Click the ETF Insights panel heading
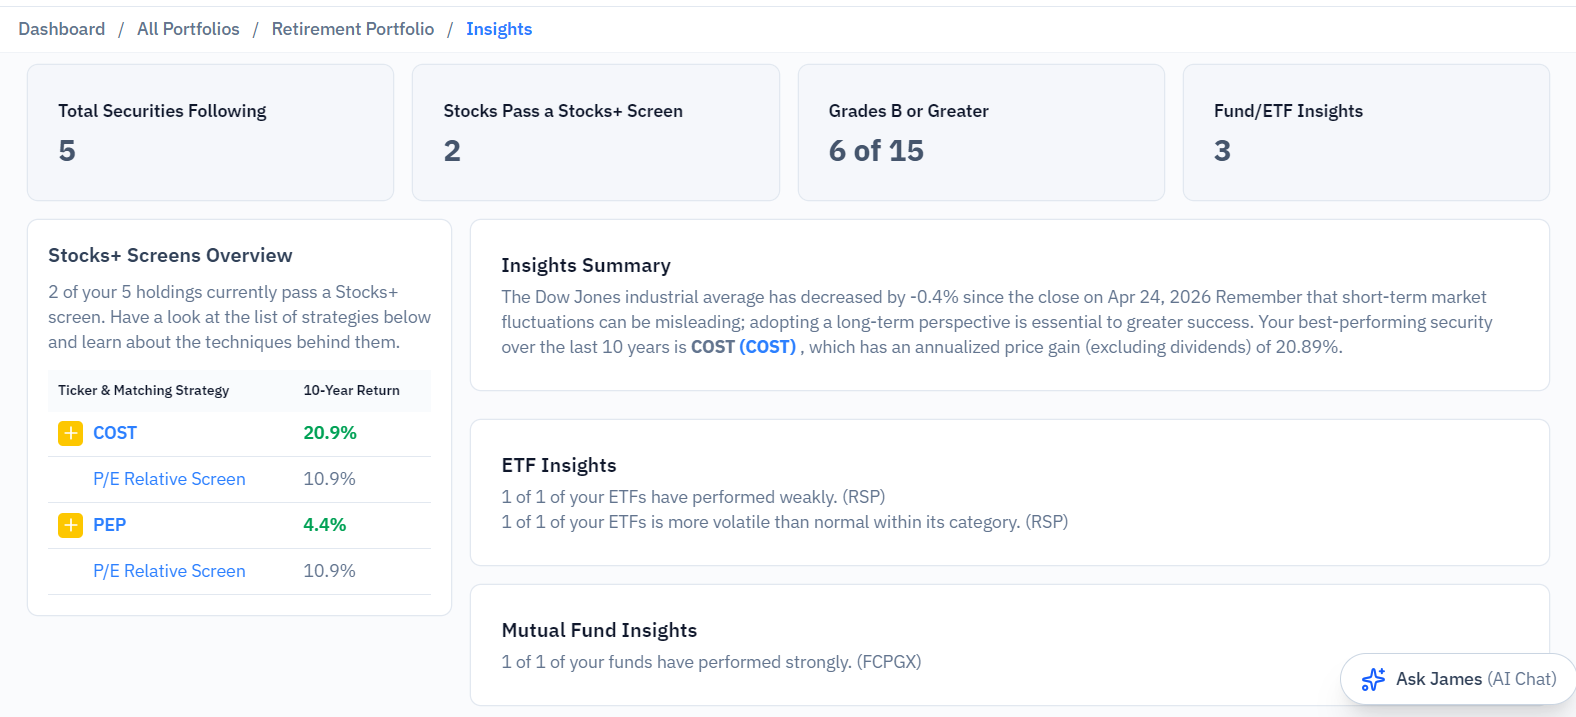Image resolution: width=1576 pixels, height=717 pixels. click(x=559, y=465)
